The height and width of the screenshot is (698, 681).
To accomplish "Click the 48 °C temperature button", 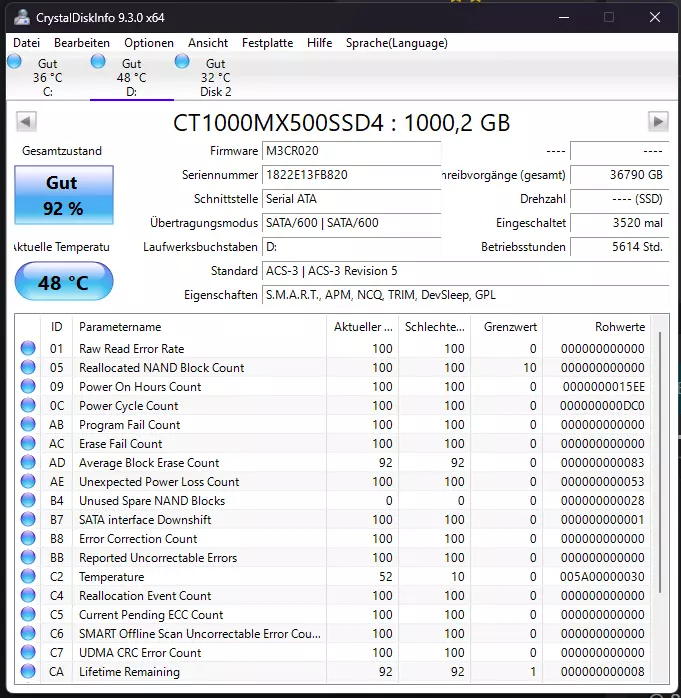I will coord(64,282).
